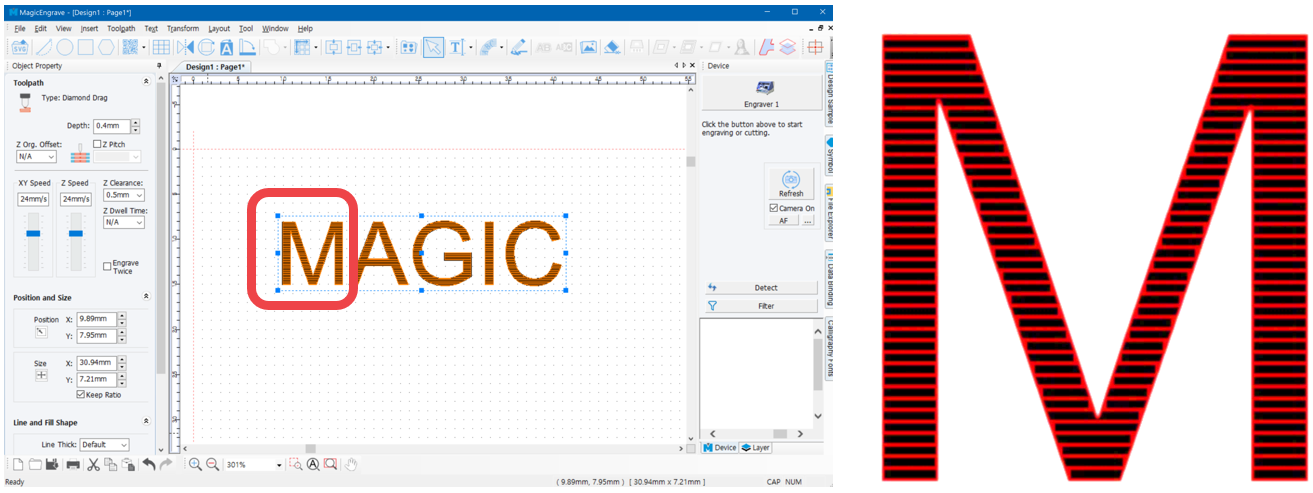Select the text tool

click(456, 47)
